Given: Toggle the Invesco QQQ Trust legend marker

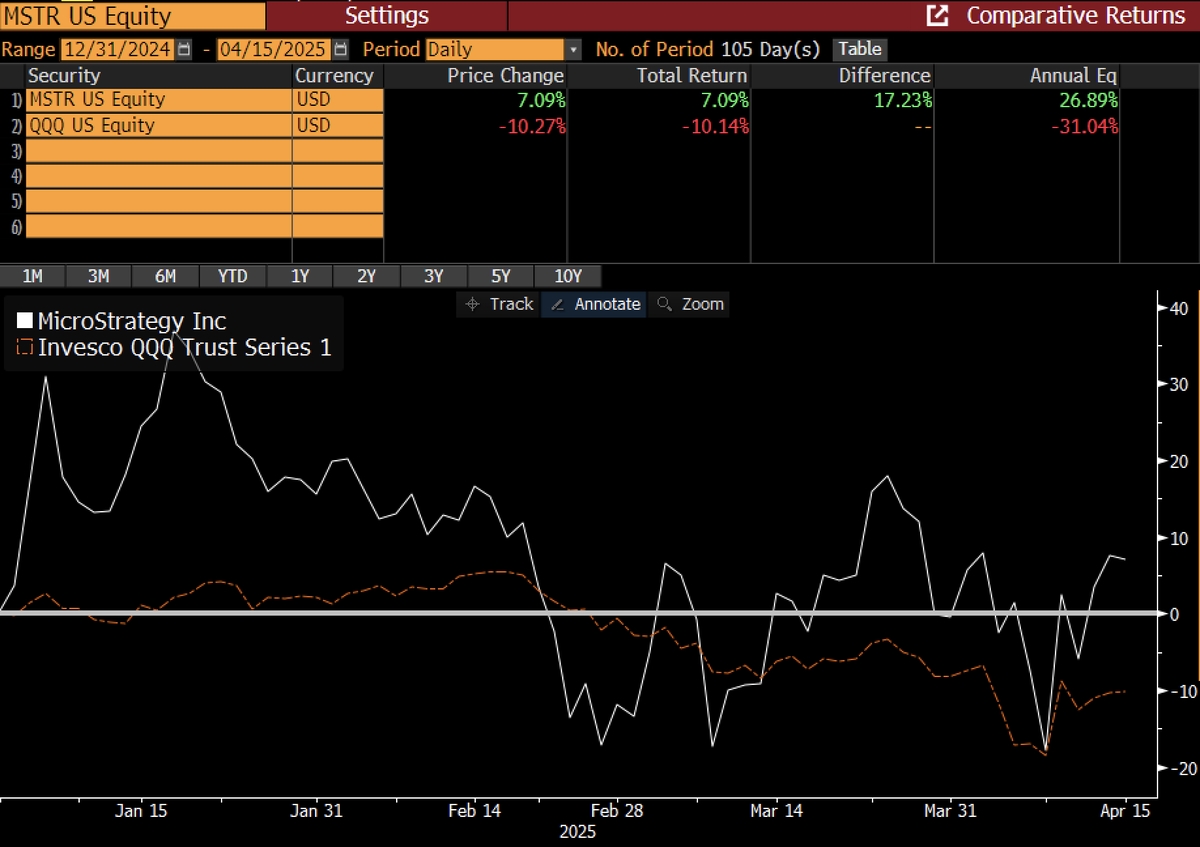Looking at the screenshot, I should coord(24,348).
